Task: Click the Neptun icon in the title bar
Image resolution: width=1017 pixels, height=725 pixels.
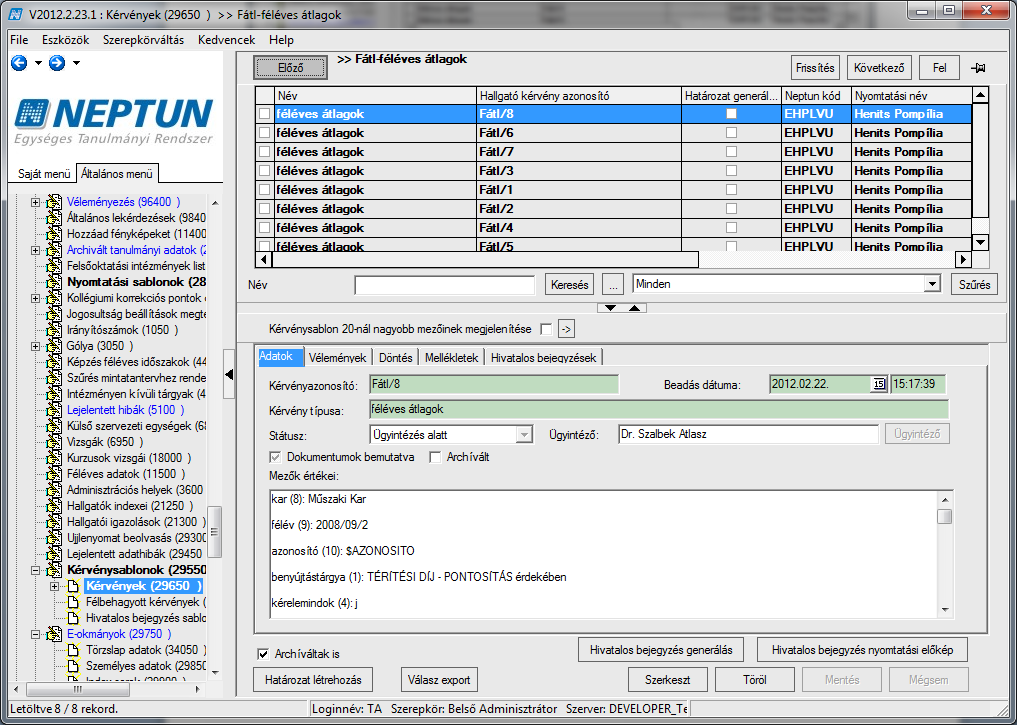Action: [15, 14]
